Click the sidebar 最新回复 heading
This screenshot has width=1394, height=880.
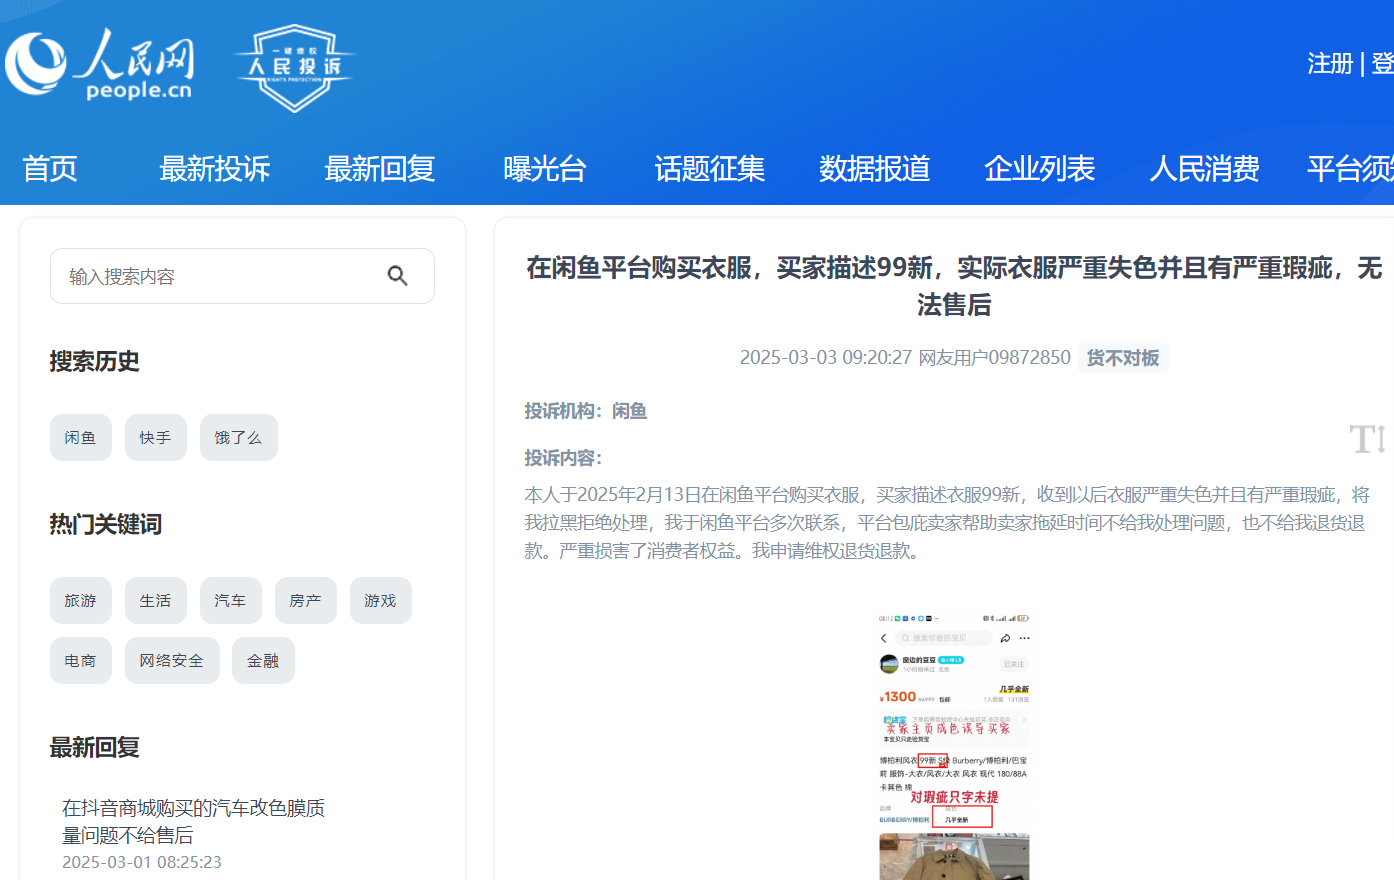(x=95, y=747)
